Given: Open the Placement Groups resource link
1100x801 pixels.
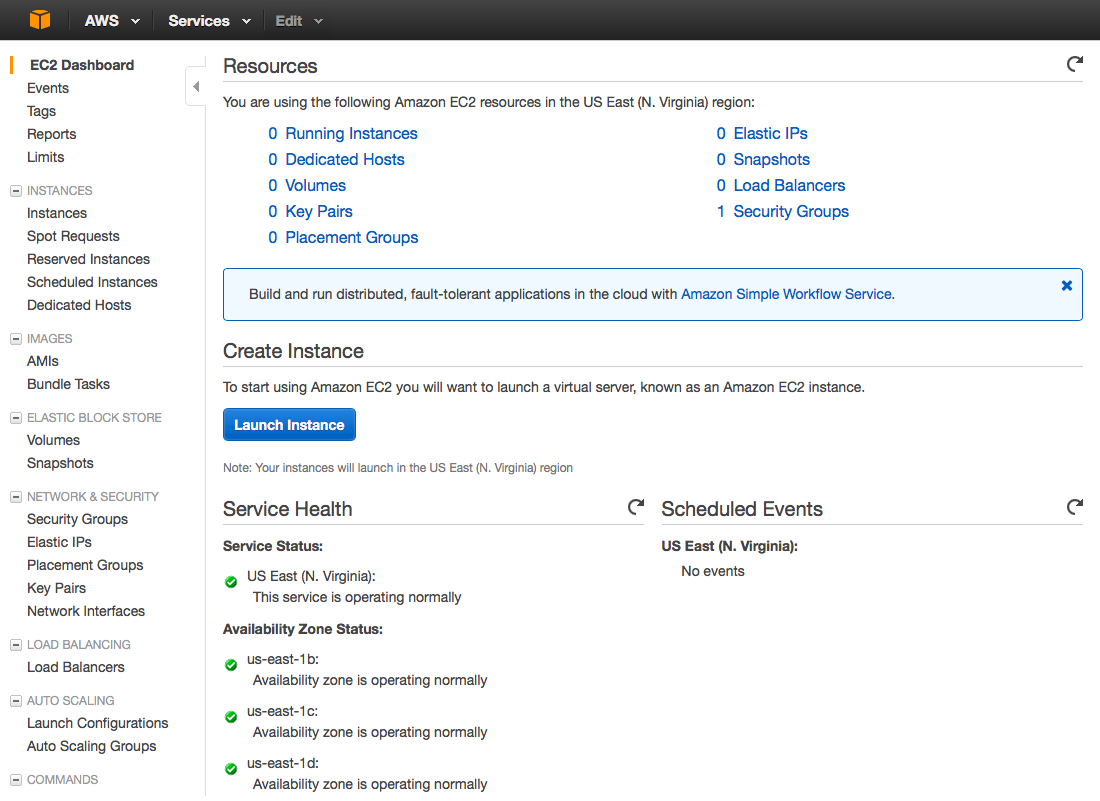Looking at the screenshot, I should pos(351,237).
